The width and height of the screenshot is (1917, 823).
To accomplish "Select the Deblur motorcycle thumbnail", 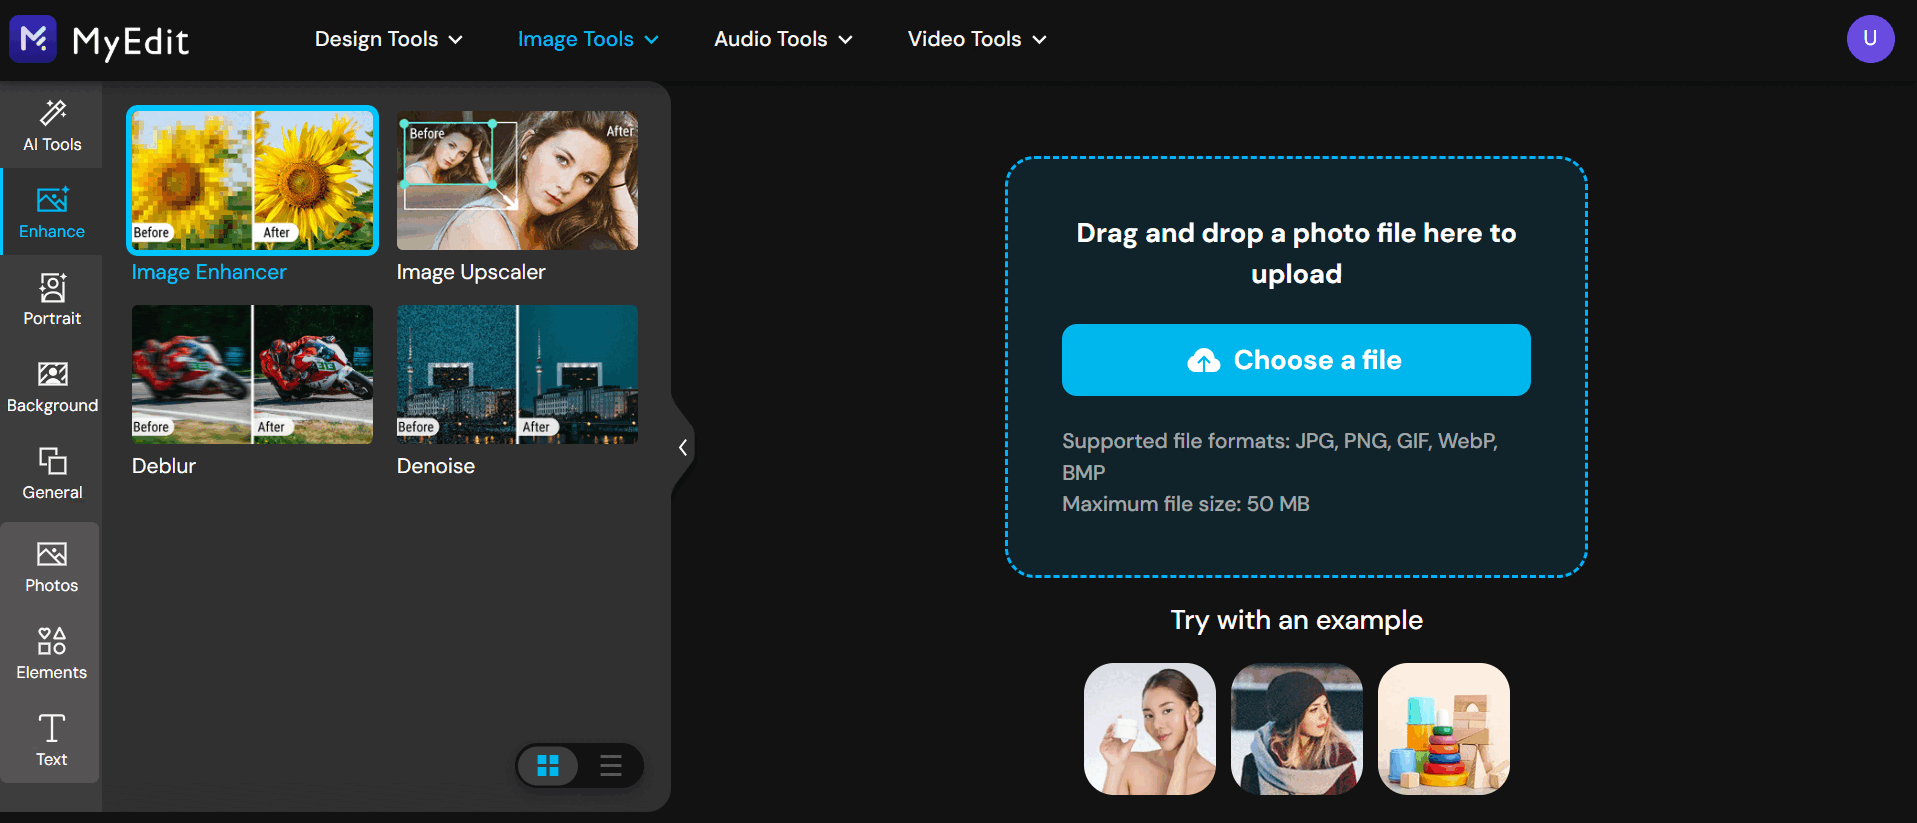I will [x=252, y=374].
